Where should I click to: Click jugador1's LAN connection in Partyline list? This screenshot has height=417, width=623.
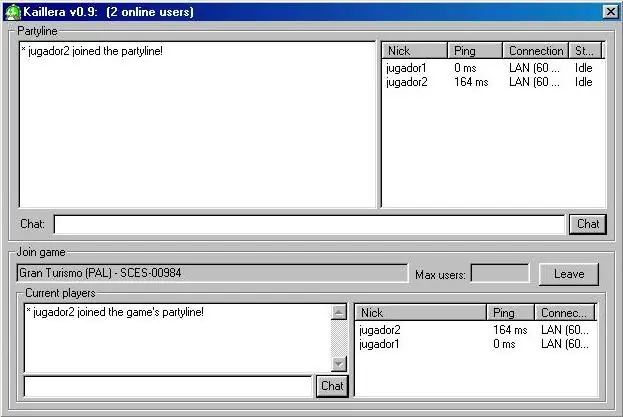534,68
